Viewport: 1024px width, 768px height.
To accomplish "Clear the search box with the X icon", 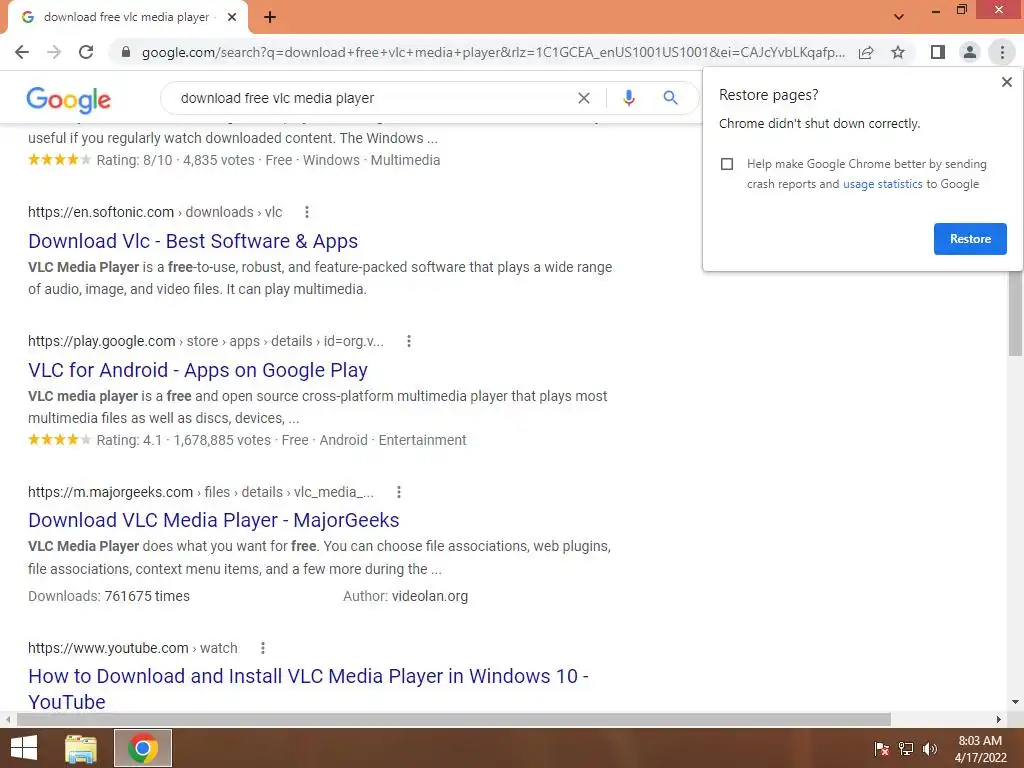I will (584, 98).
